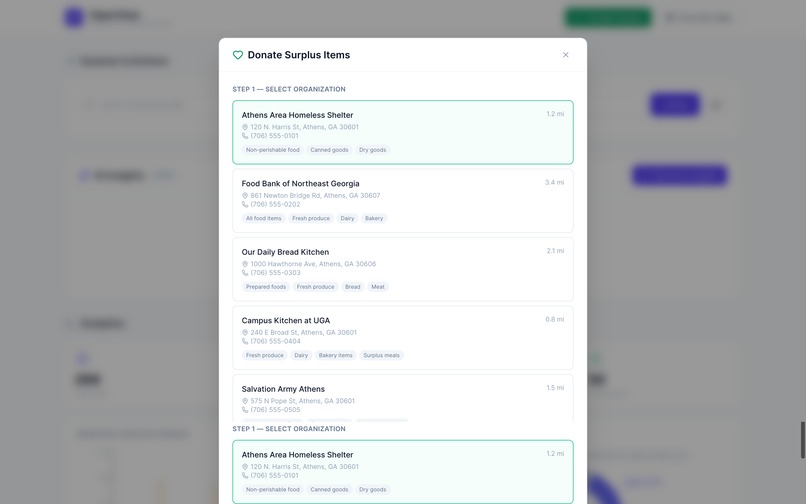Click the Prepared foods tag

tap(266, 287)
